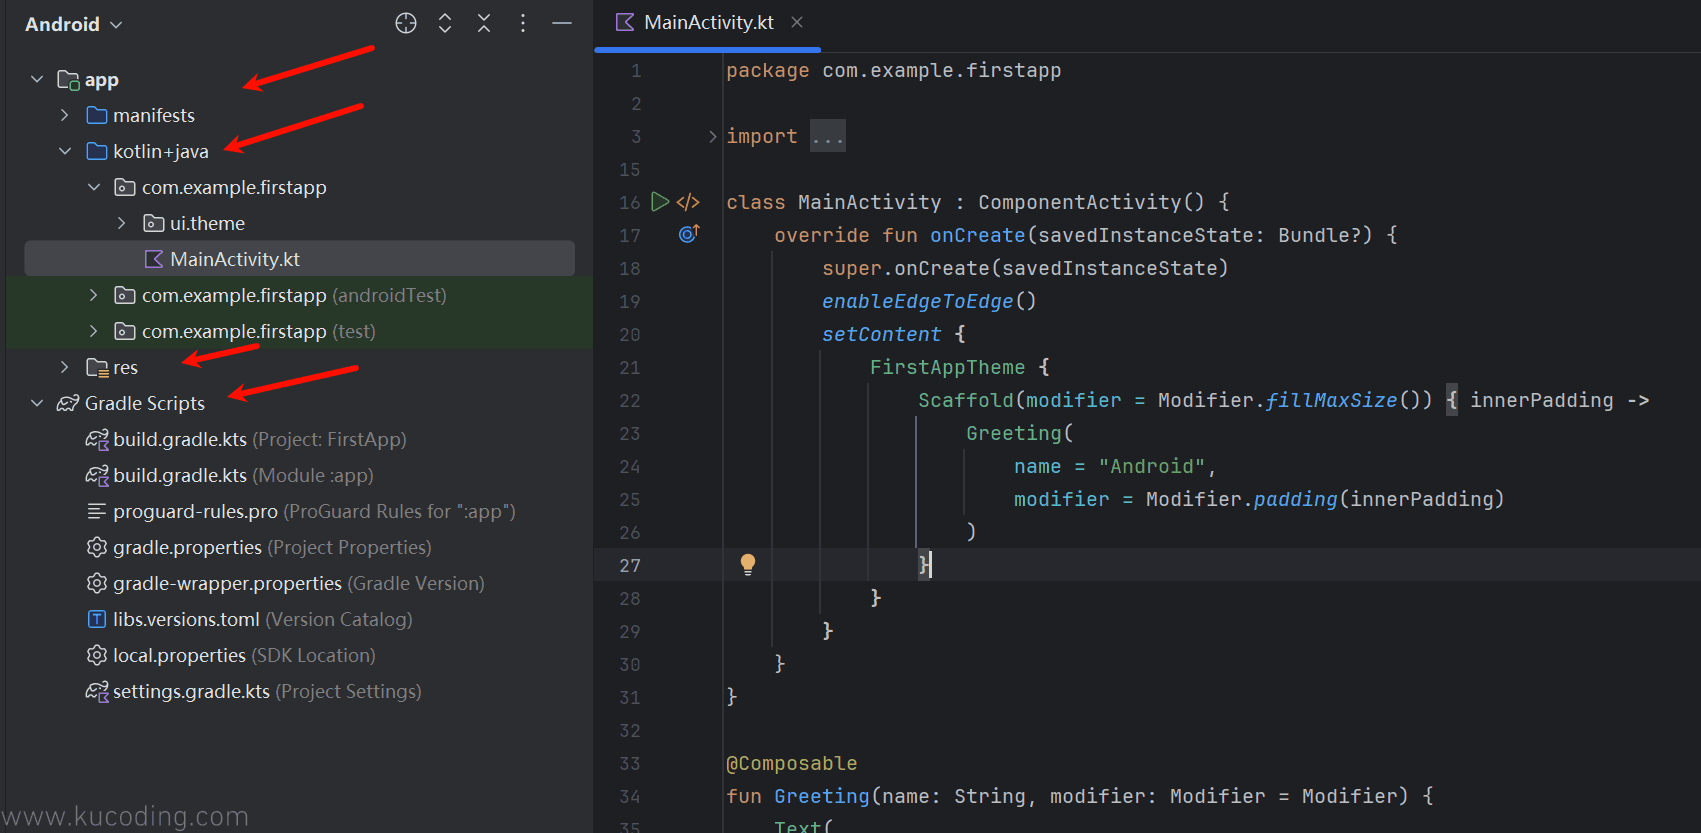This screenshot has width=1701, height=833.
Task: Select the ui.theme package row
Action: tap(300, 223)
